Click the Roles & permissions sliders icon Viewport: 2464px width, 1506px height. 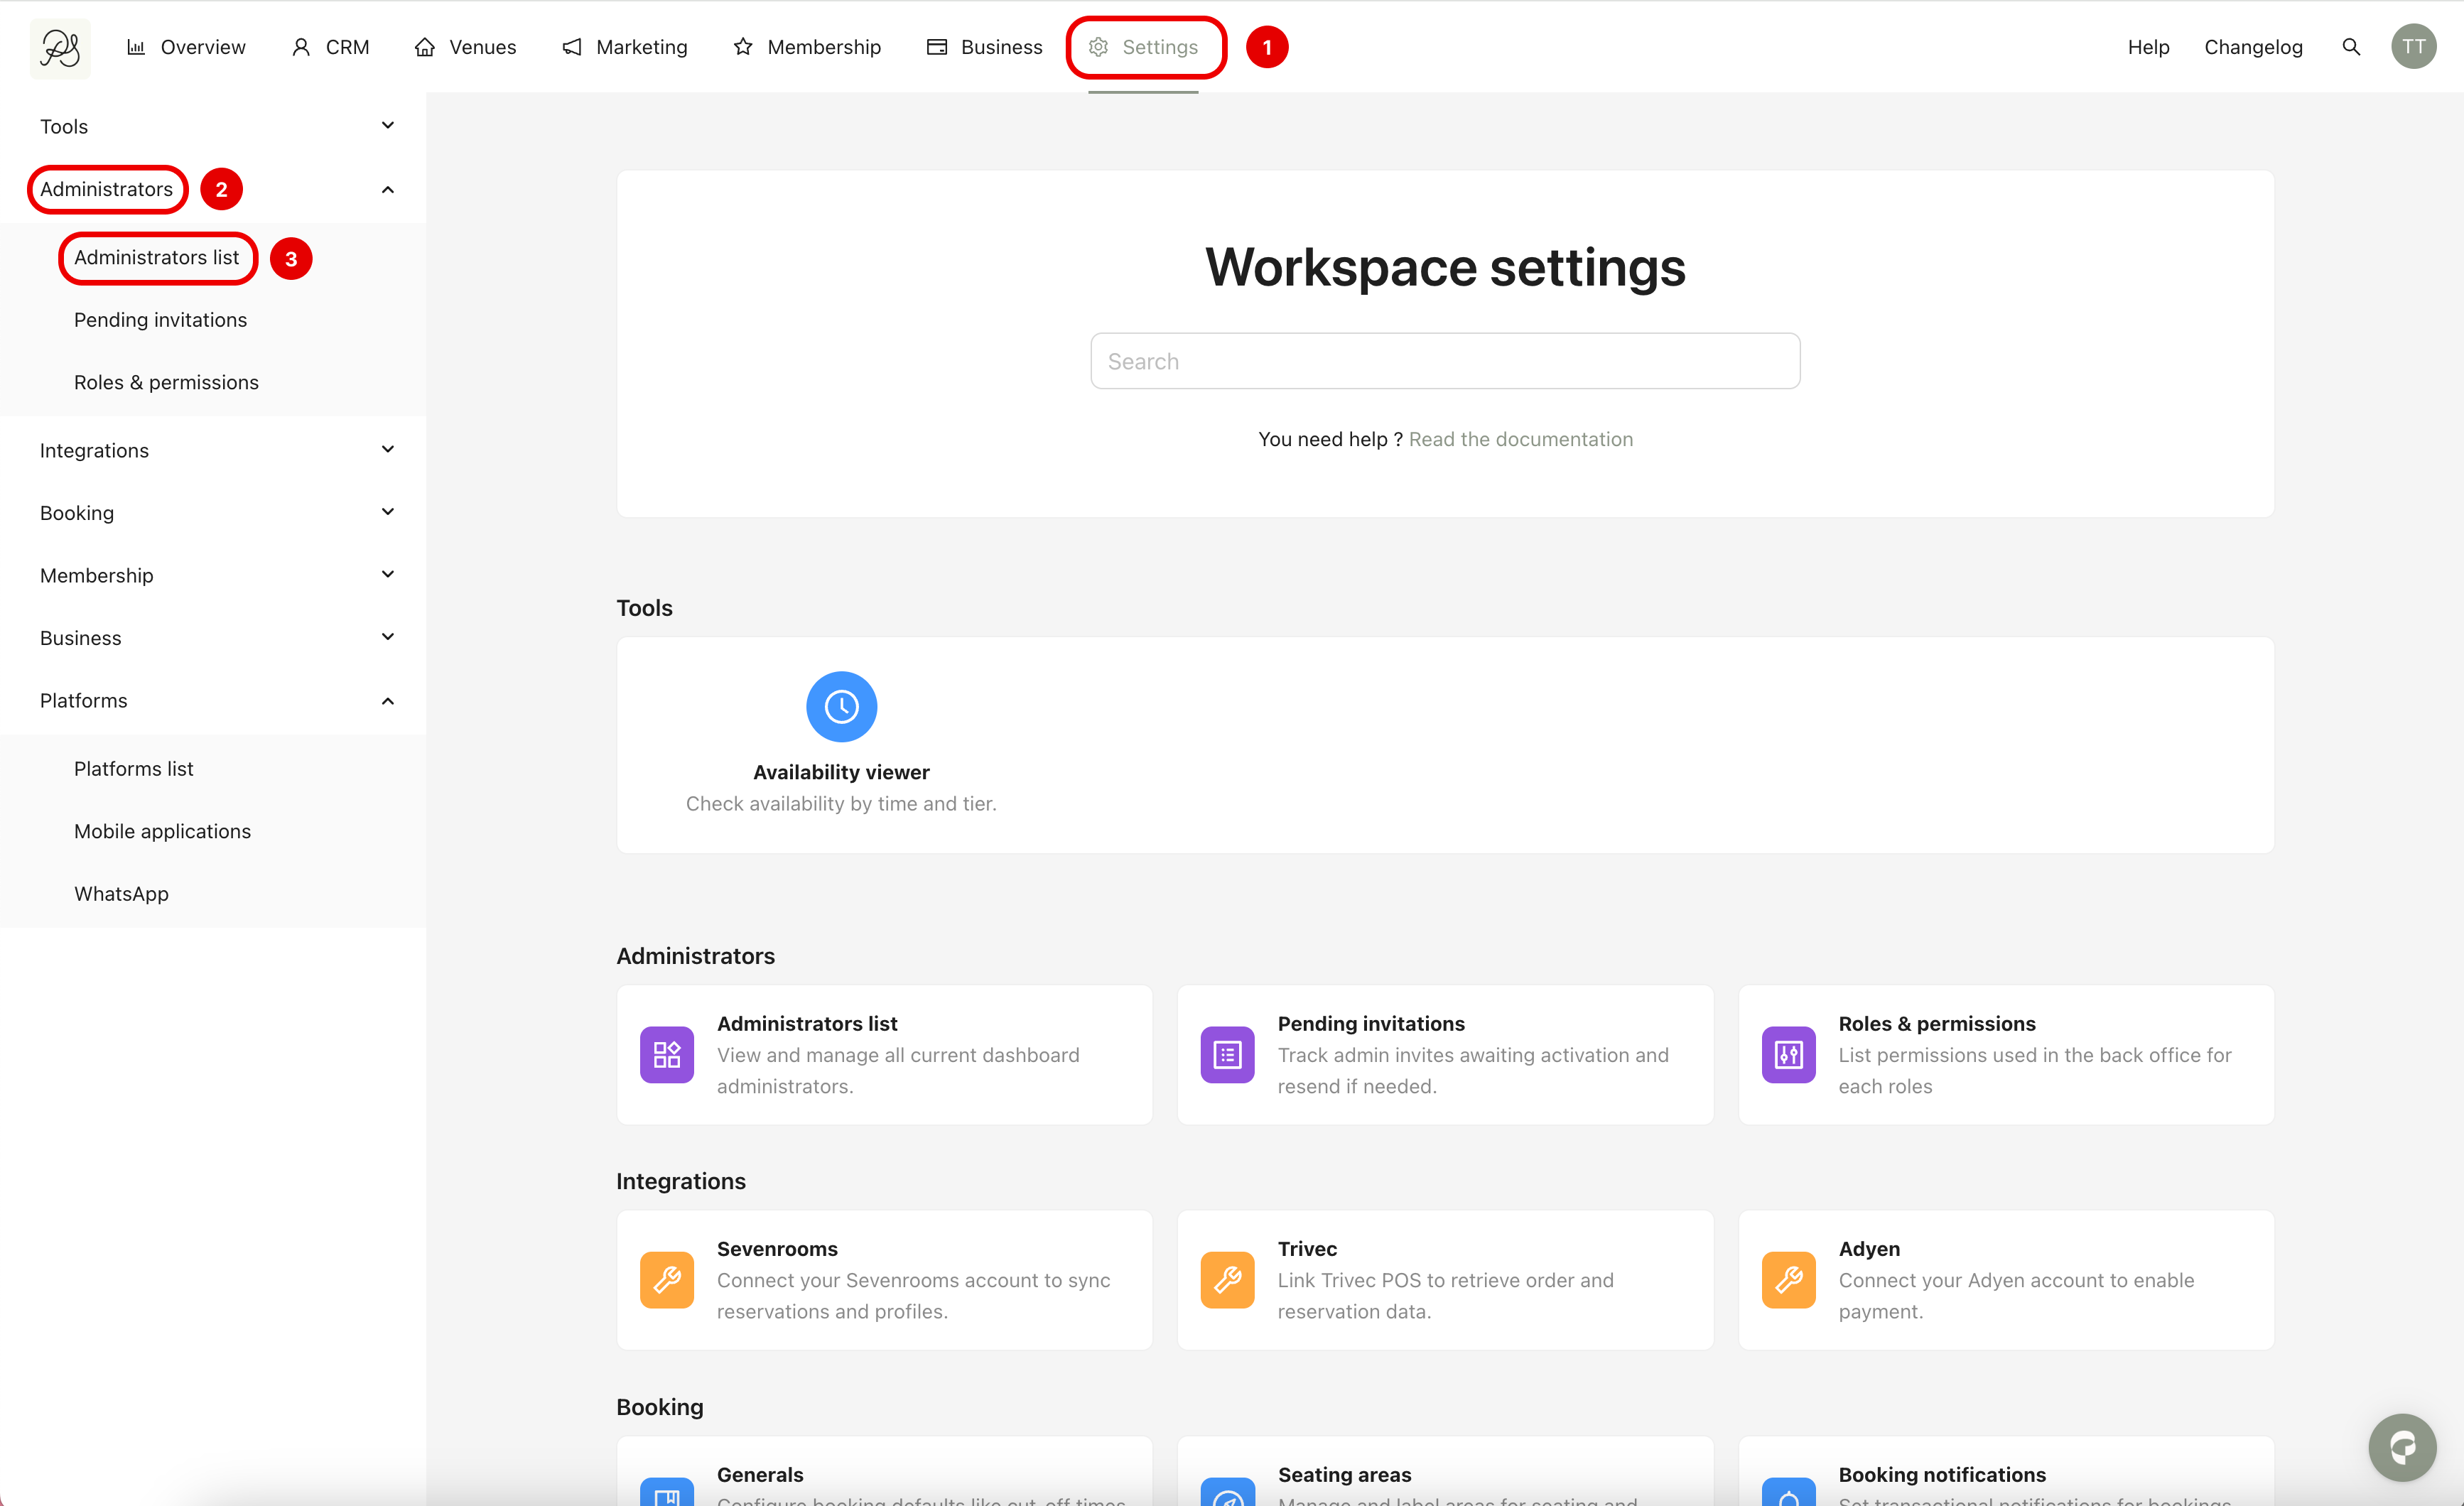pyautogui.click(x=1788, y=1054)
